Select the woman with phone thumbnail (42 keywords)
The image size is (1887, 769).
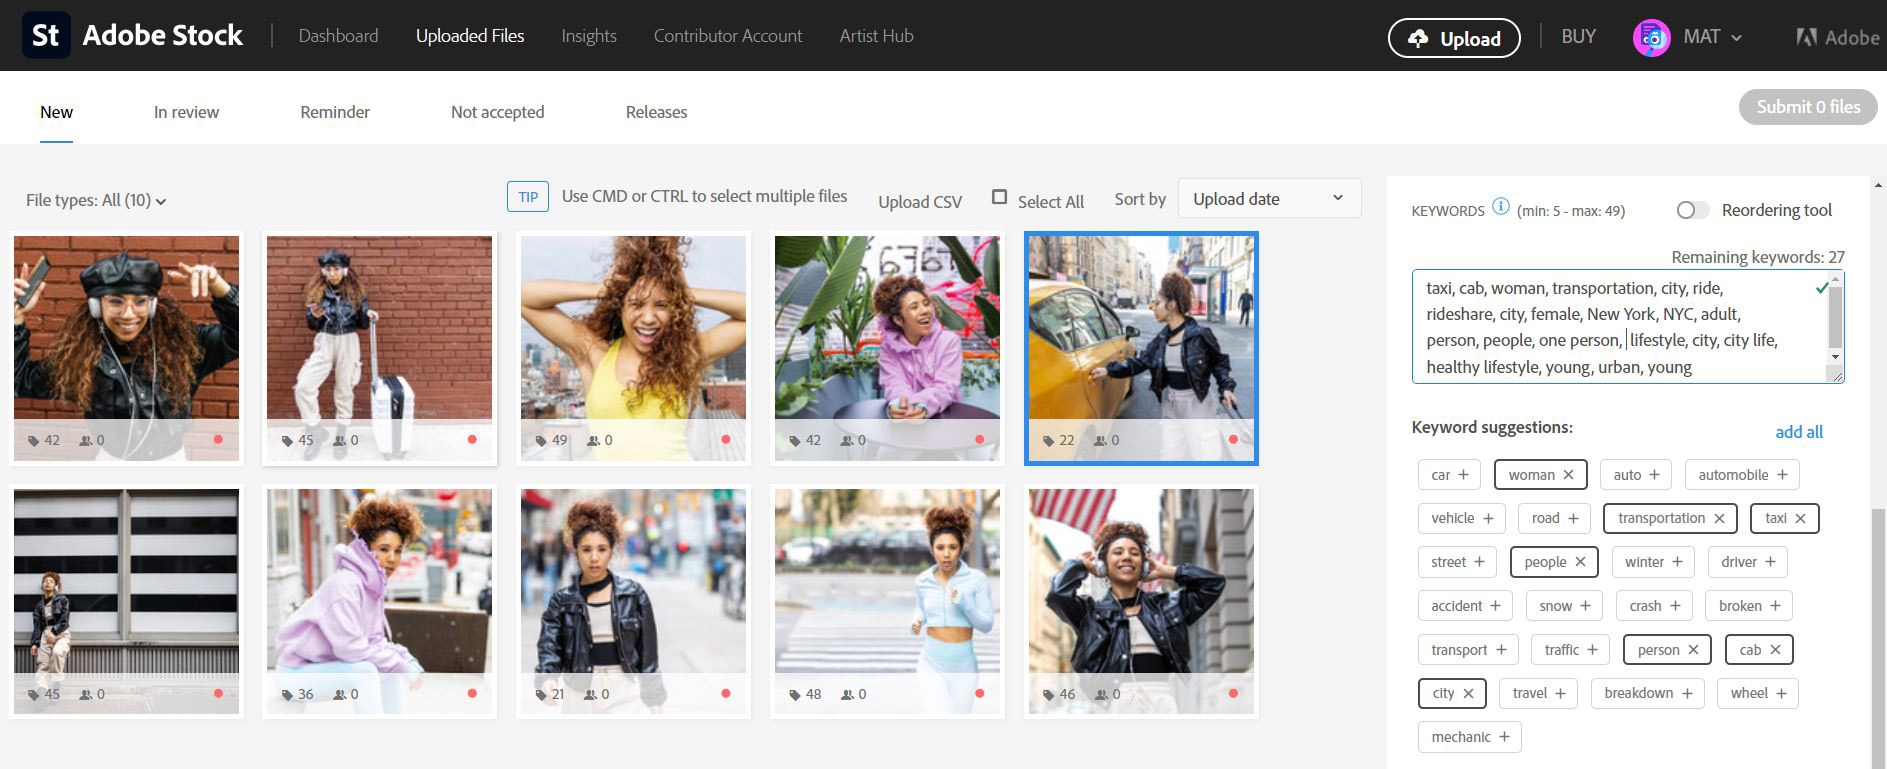126,348
